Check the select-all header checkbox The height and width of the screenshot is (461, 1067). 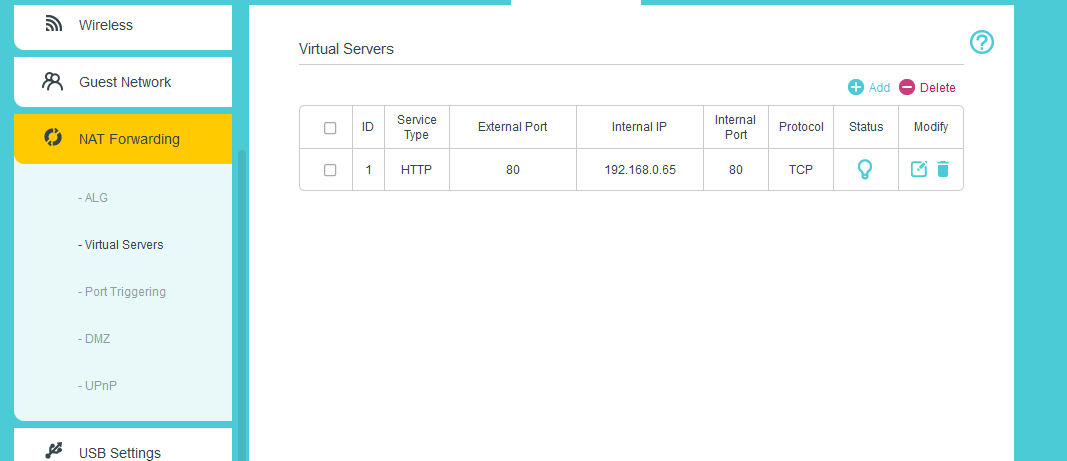330,128
